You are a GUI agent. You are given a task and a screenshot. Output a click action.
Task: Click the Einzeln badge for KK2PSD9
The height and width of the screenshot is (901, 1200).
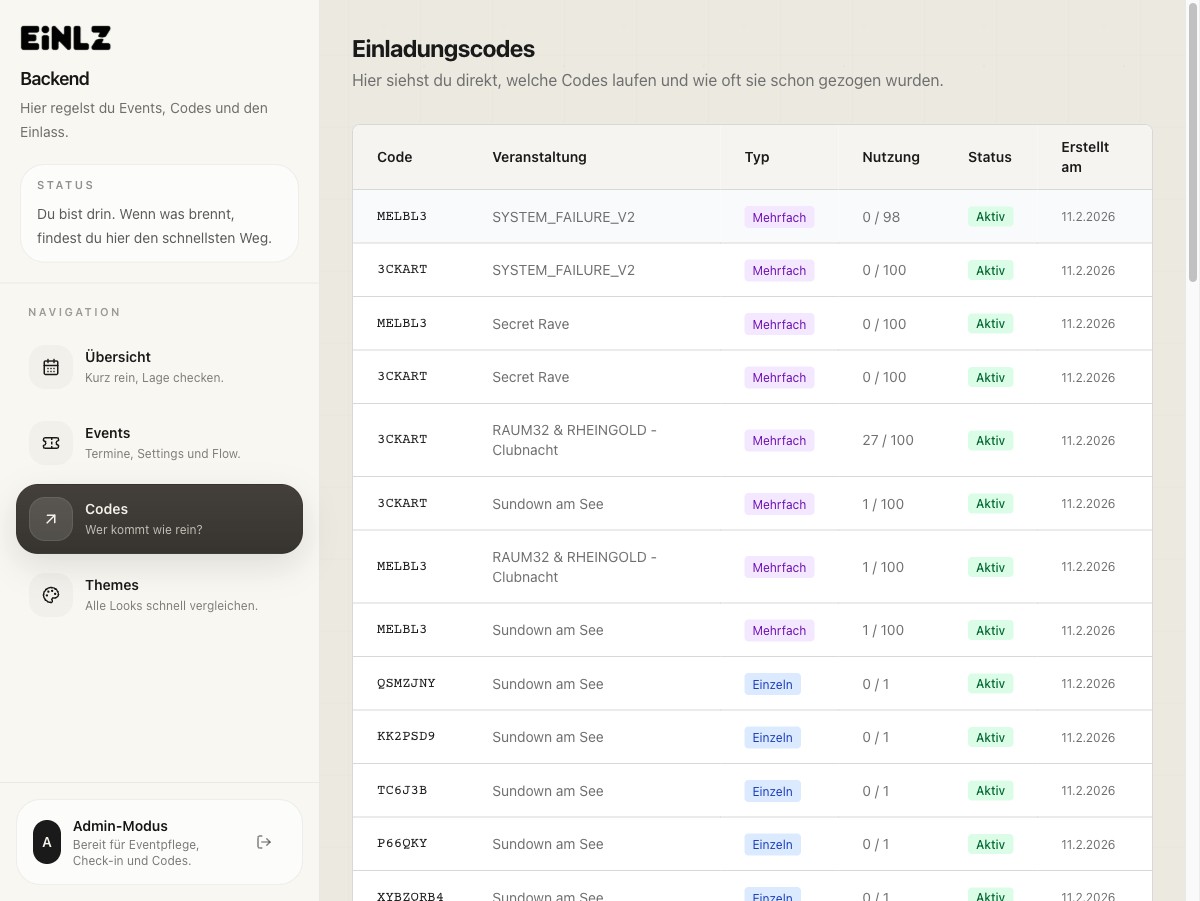click(772, 737)
